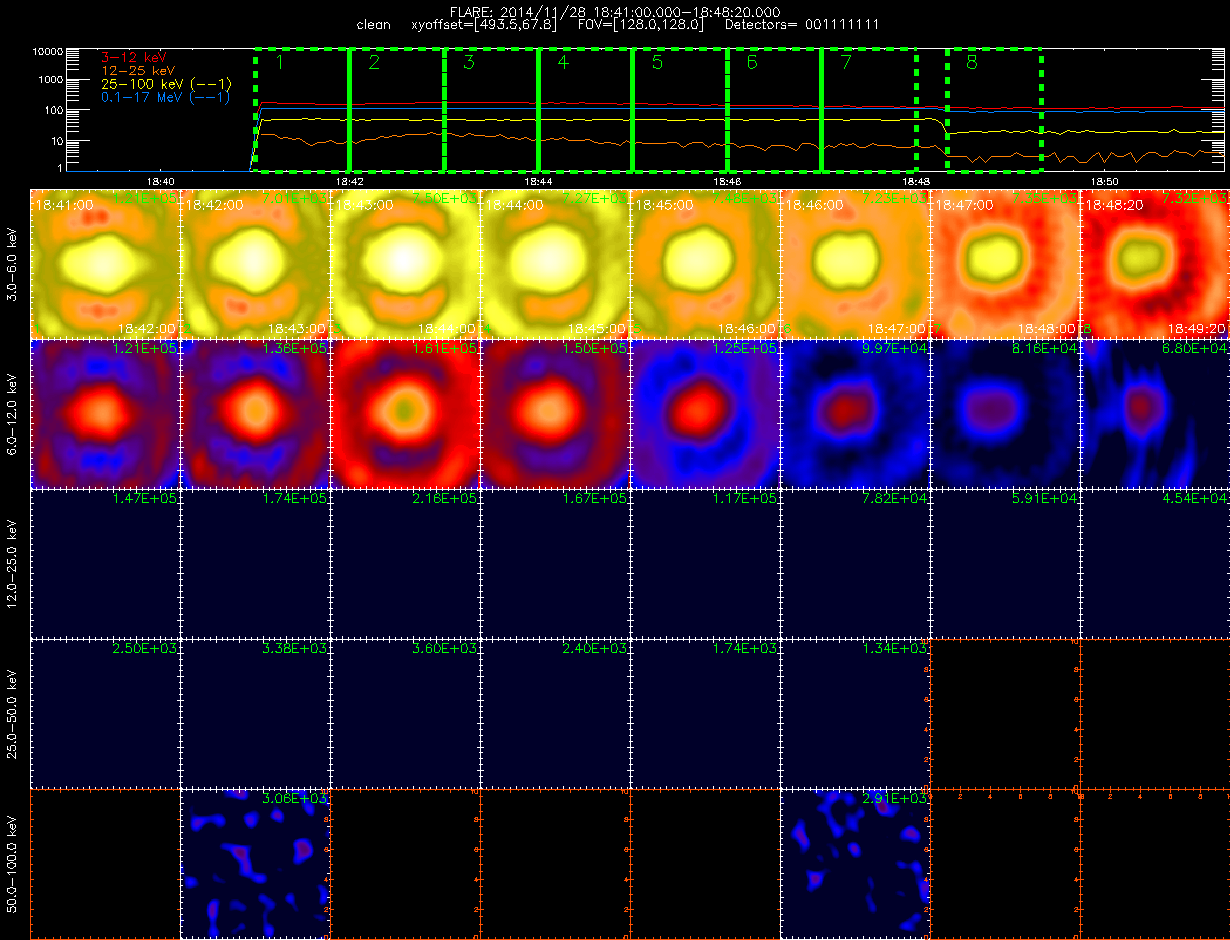Click the '12-25 keV' legend entry
The image size is (1230, 940).
point(139,72)
